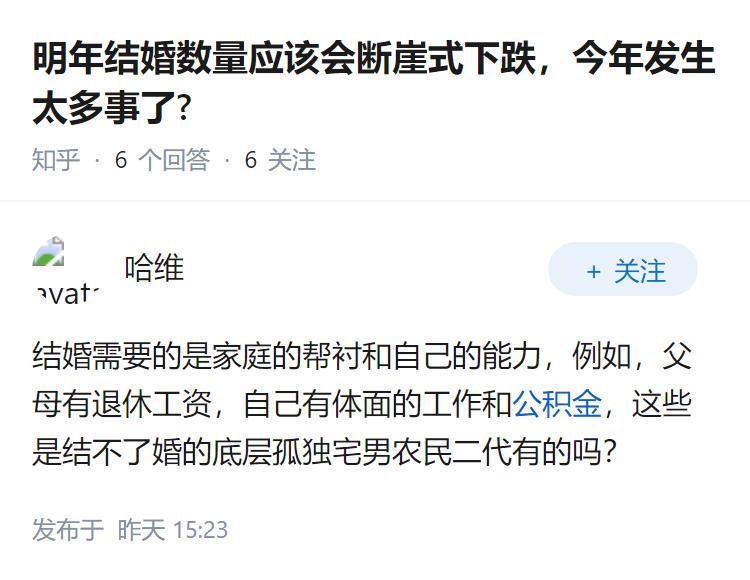
Task: Click the broken avatar image icon
Action: pos(49,252)
